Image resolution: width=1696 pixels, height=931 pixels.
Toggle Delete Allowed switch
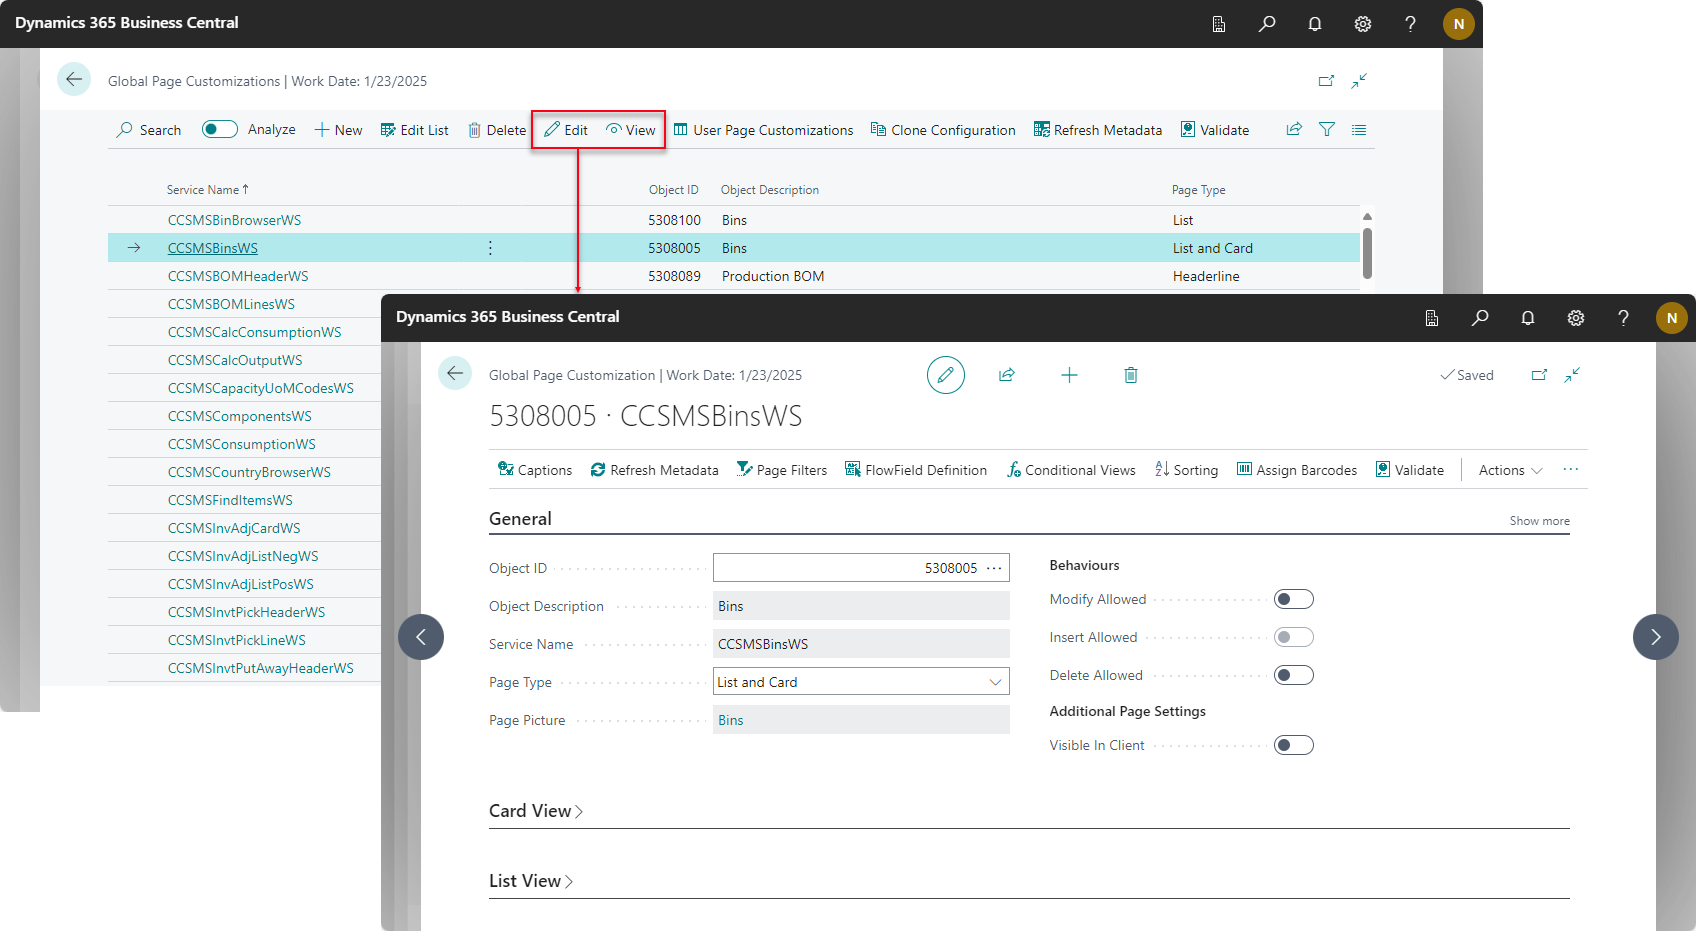pyautogui.click(x=1293, y=676)
